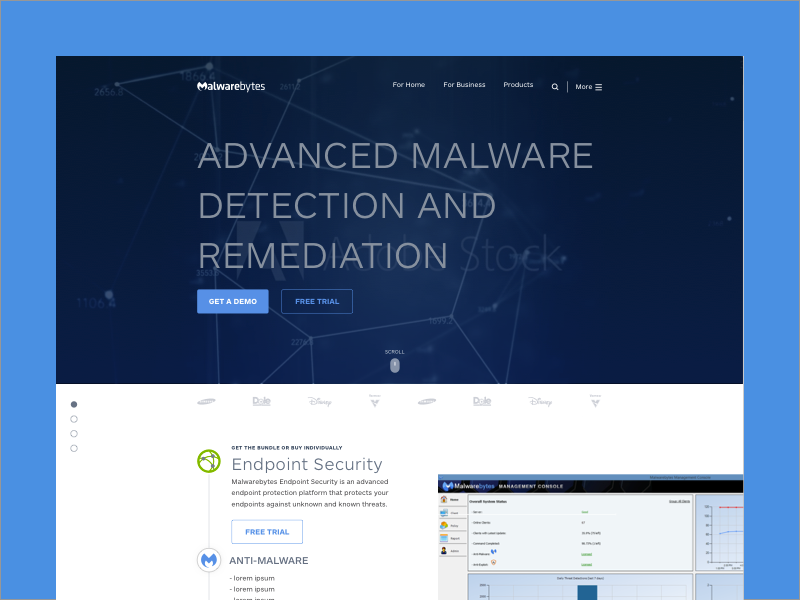The height and width of the screenshot is (600, 800).
Task: Open the For Home menu item
Action: [x=409, y=85]
